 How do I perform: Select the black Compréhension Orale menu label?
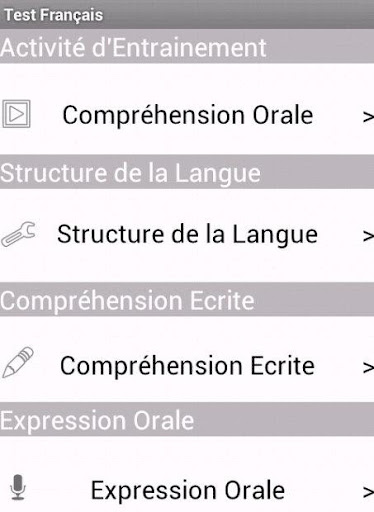(x=188, y=115)
